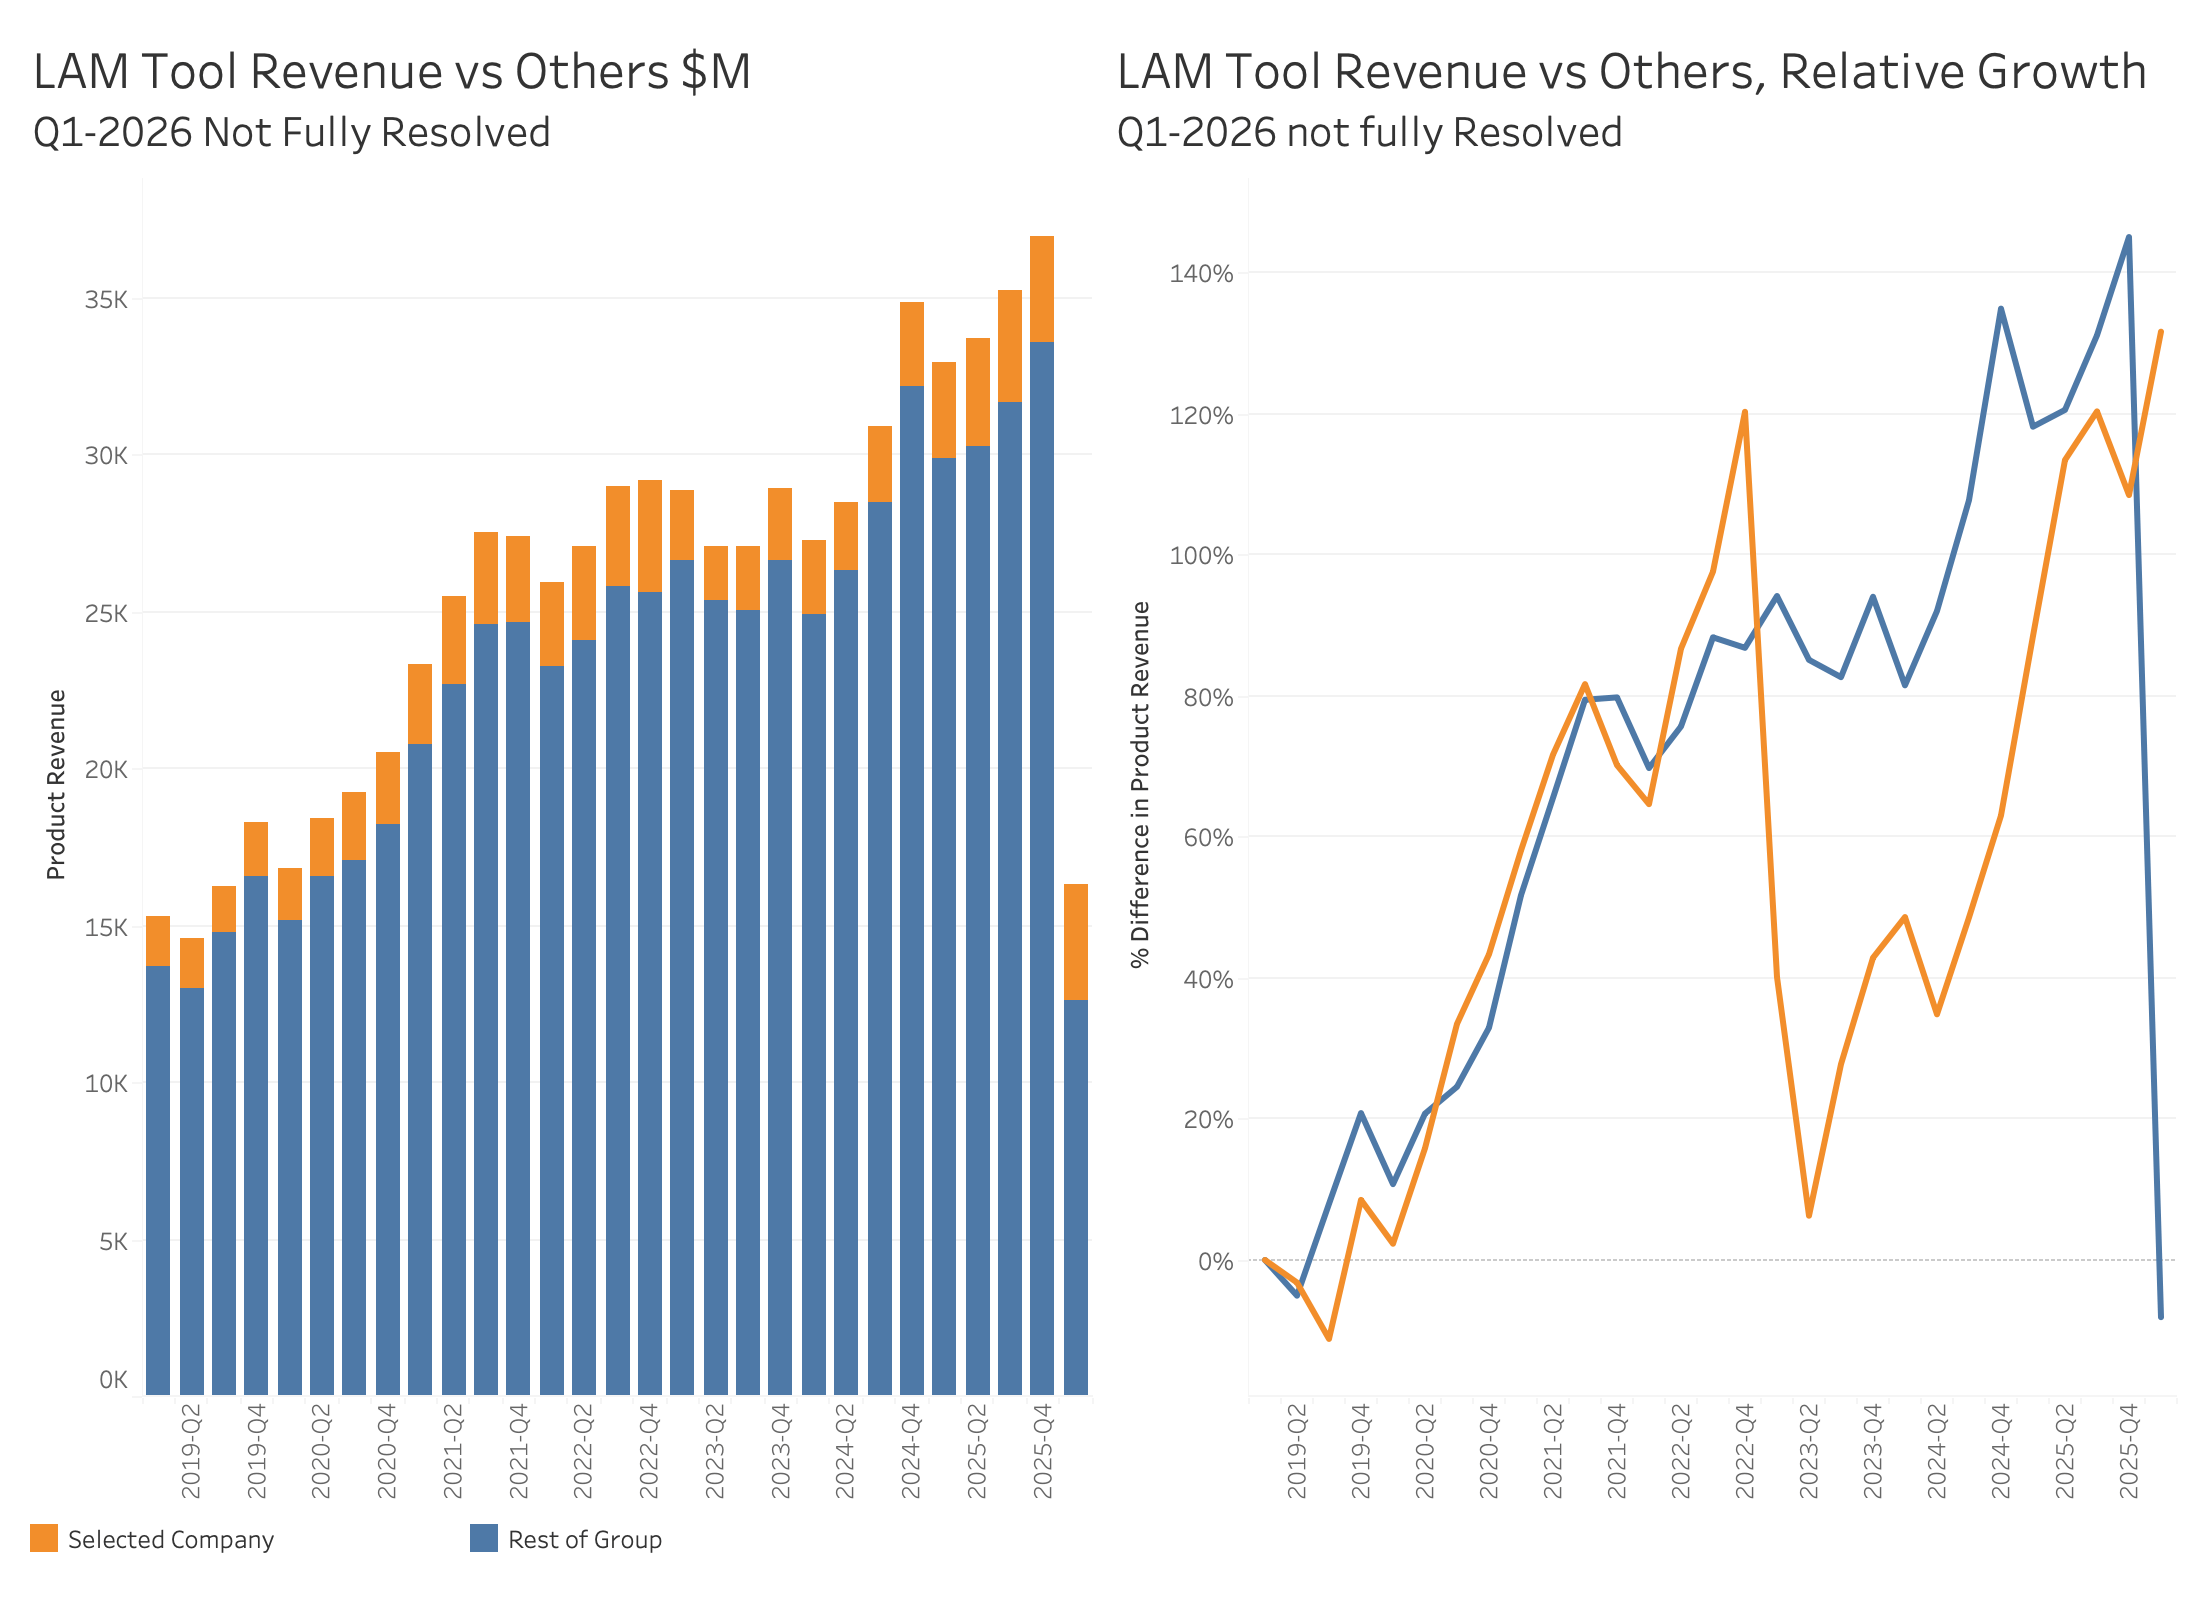Click the 2022-Q4 label under the line chart
2200x1600 pixels.
1745,1451
